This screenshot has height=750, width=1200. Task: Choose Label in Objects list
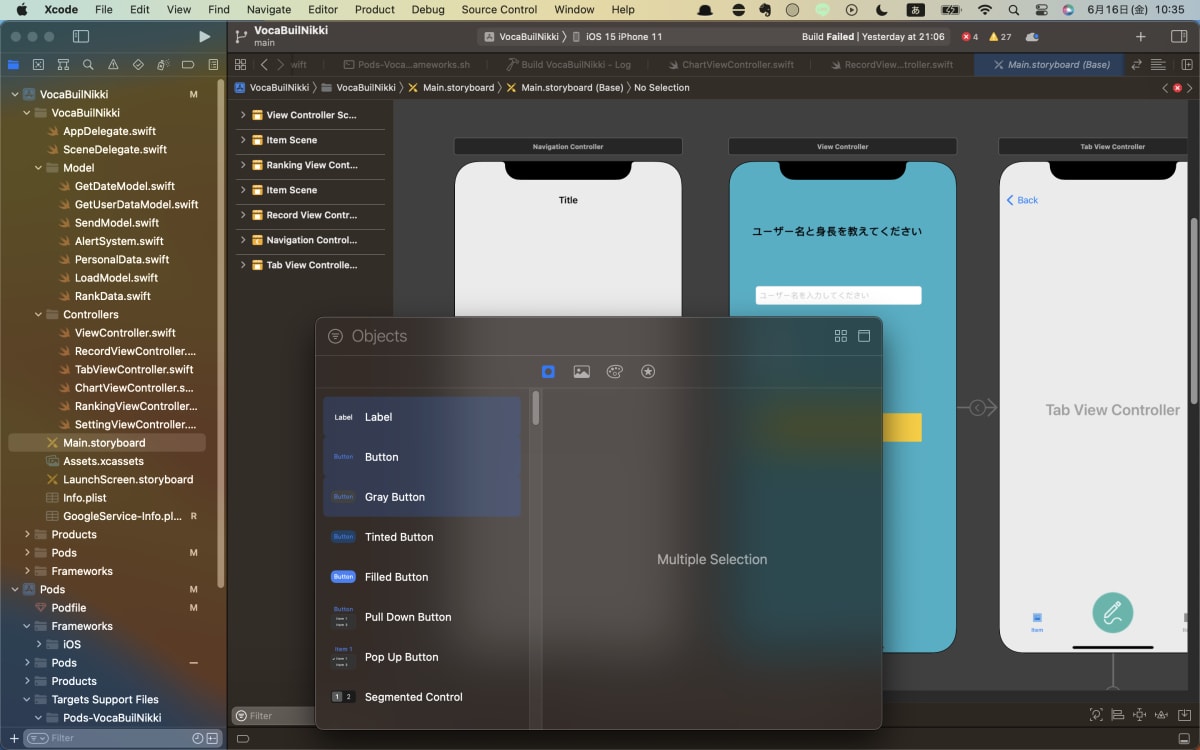(x=422, y=417)
